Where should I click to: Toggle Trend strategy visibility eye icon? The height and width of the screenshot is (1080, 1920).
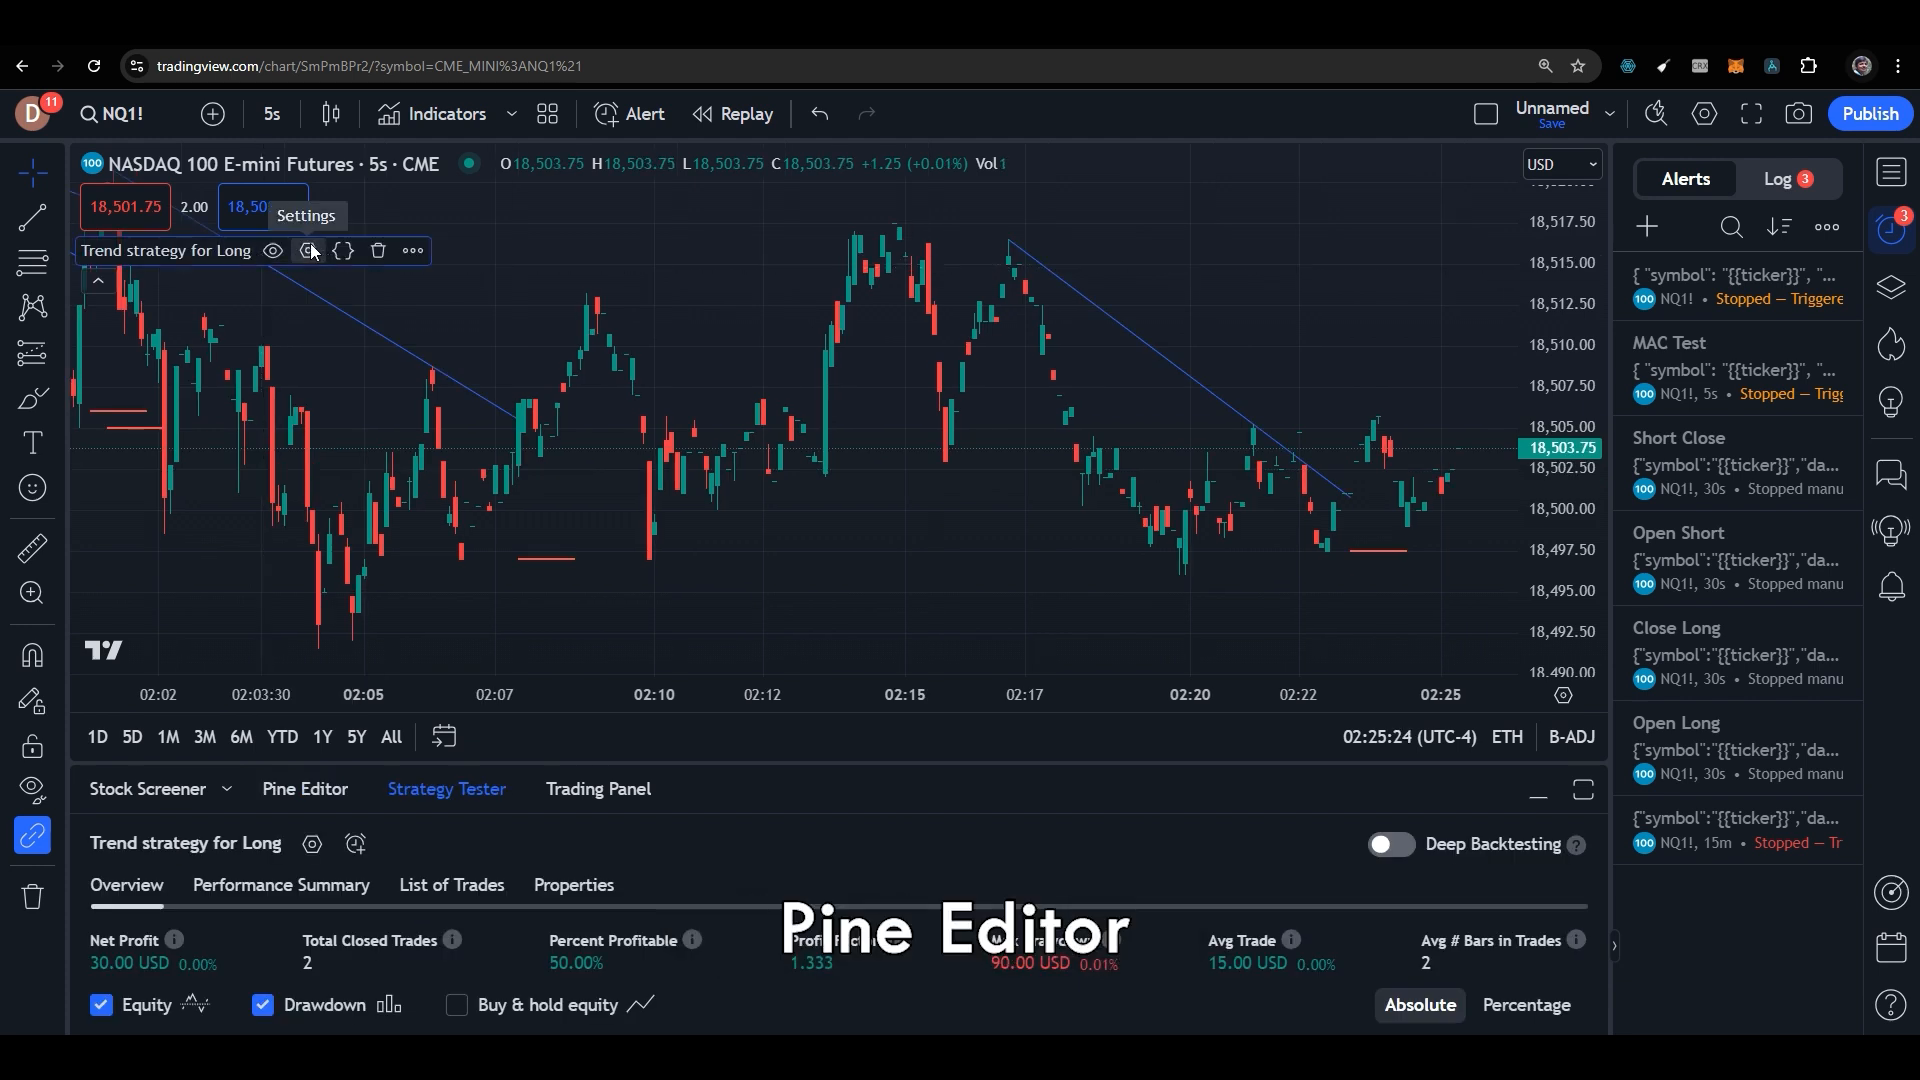(272, 251)
